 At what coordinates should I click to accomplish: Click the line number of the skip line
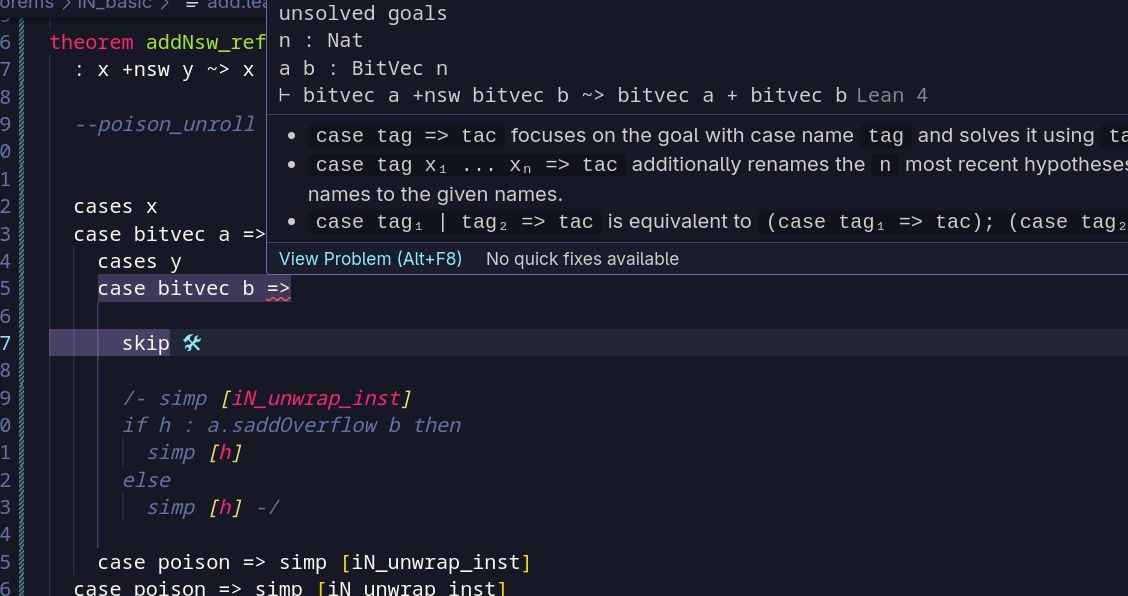coord(6,343)
